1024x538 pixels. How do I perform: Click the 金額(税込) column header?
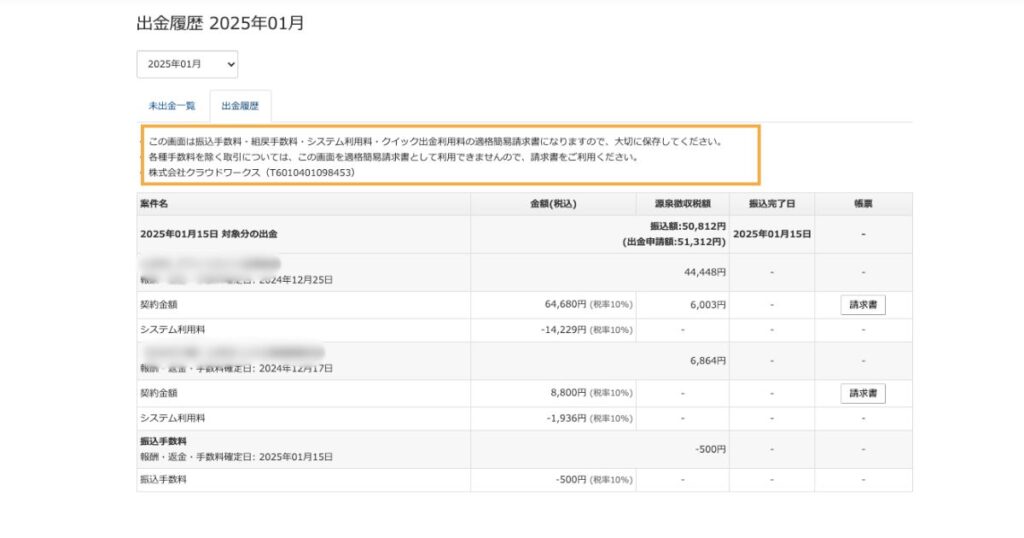coord(553,204)
